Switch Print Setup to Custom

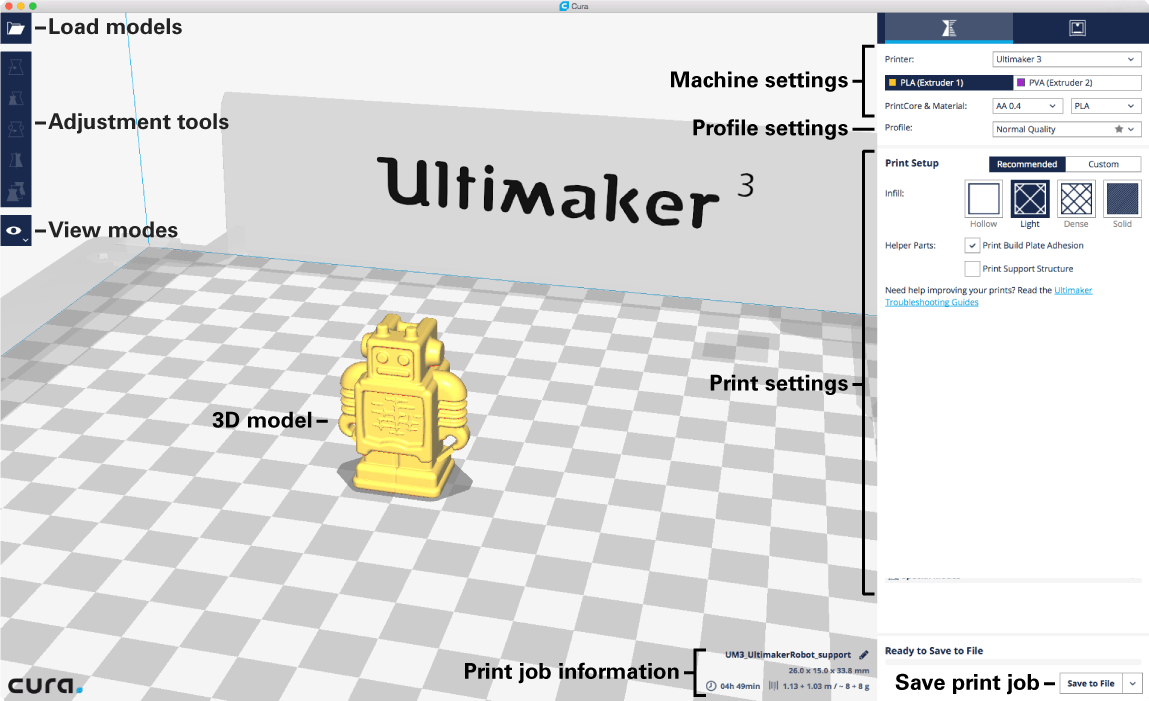pos(1103,164)
